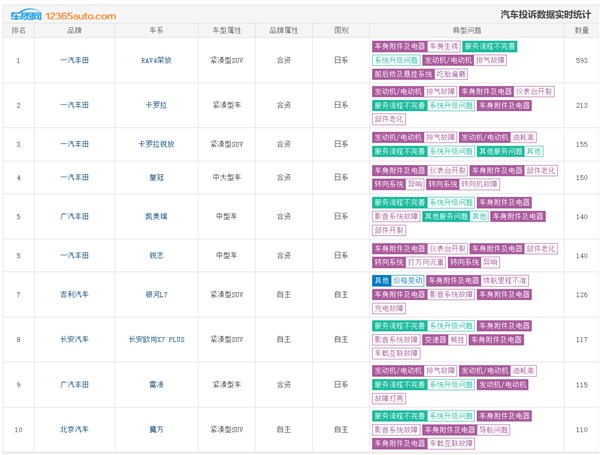Open the 雷凌 car series link

click(156, 385)
